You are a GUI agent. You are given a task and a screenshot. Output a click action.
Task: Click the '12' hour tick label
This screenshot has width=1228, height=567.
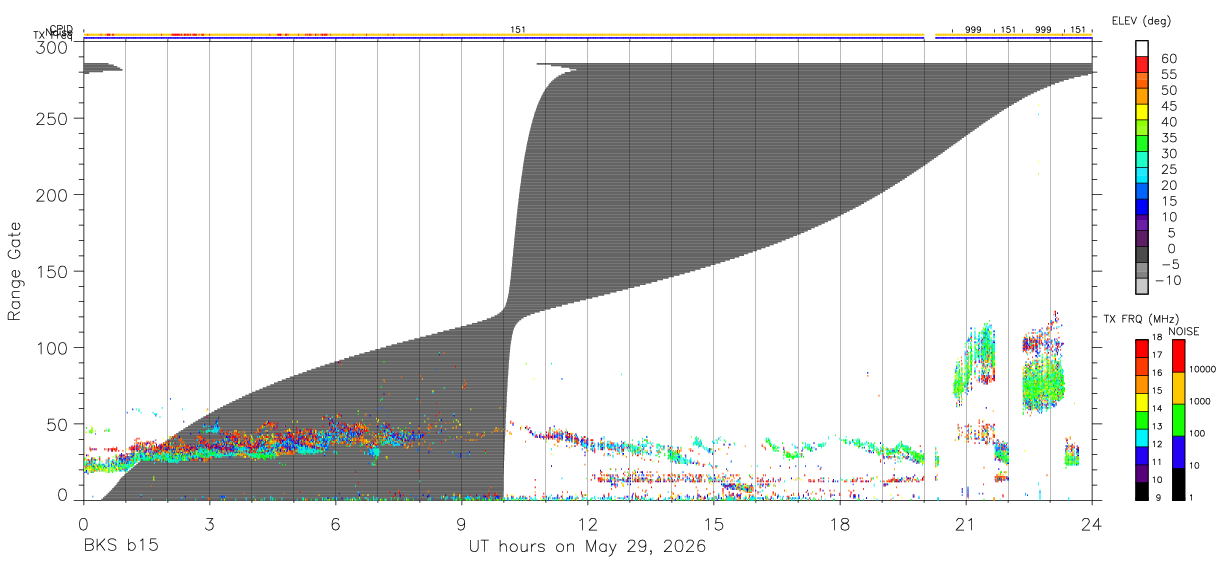588,522
